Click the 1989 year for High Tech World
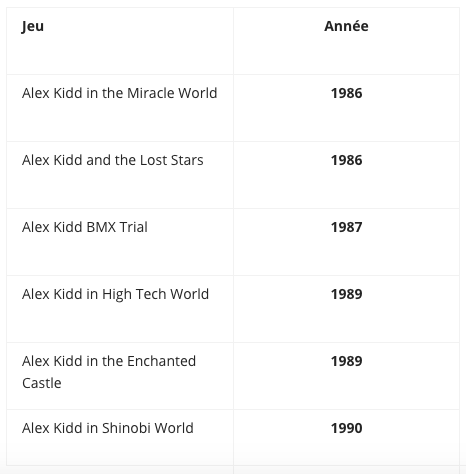Image resolution: width=466 pixels, height=474 pixels. point(346,294)
